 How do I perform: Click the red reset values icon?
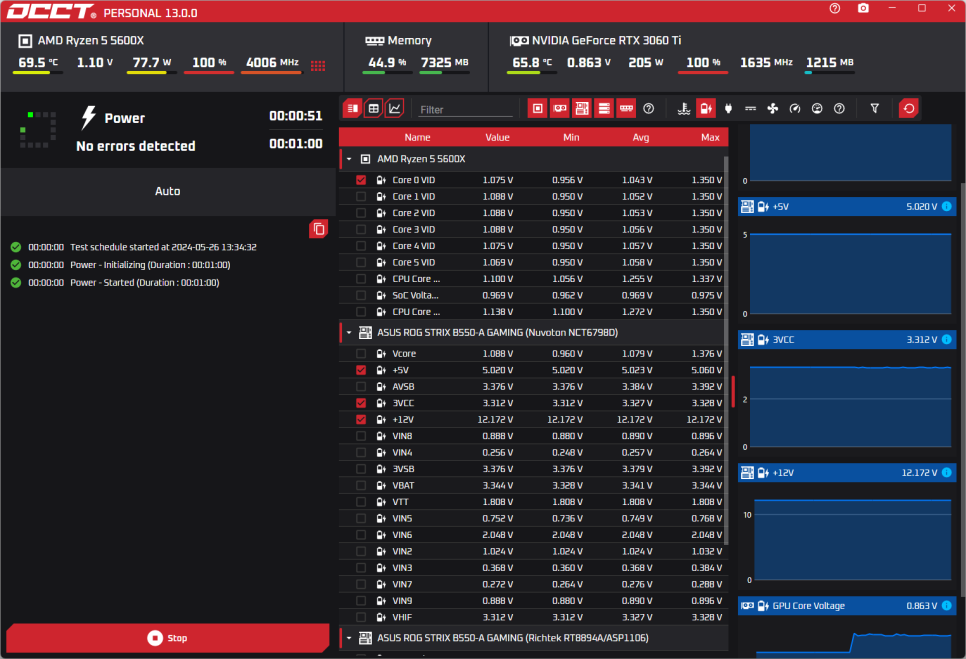pyautogui.click(x=908, y=108)
